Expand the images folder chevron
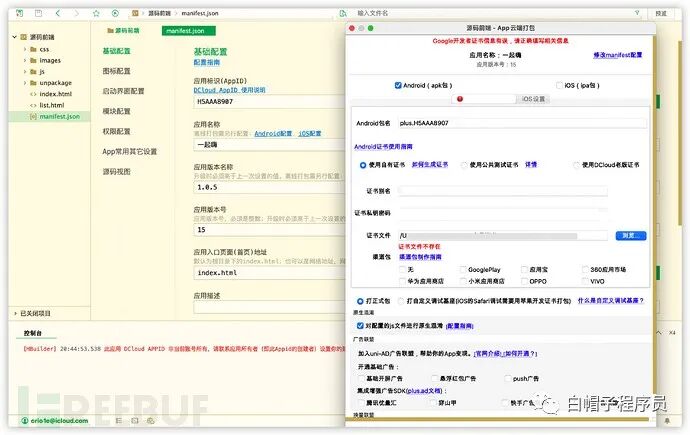Viewport: 690px width, 435px height. pos(25,60)
